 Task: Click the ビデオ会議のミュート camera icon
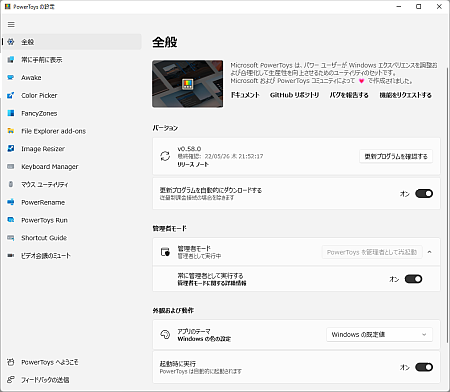11,256
